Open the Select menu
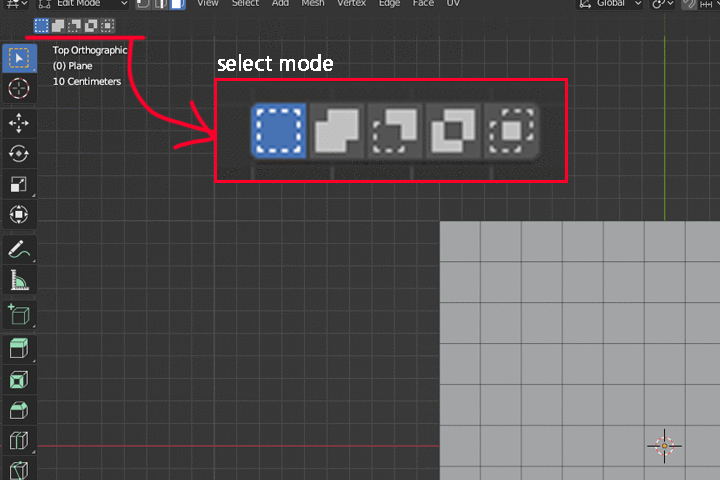Image resolution: width=720 pixels, height=480 pixels. pos(245,3)
